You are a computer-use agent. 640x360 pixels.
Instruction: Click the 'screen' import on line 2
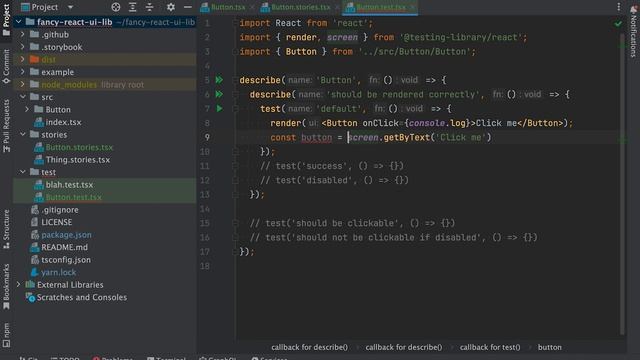click(342, 38)
